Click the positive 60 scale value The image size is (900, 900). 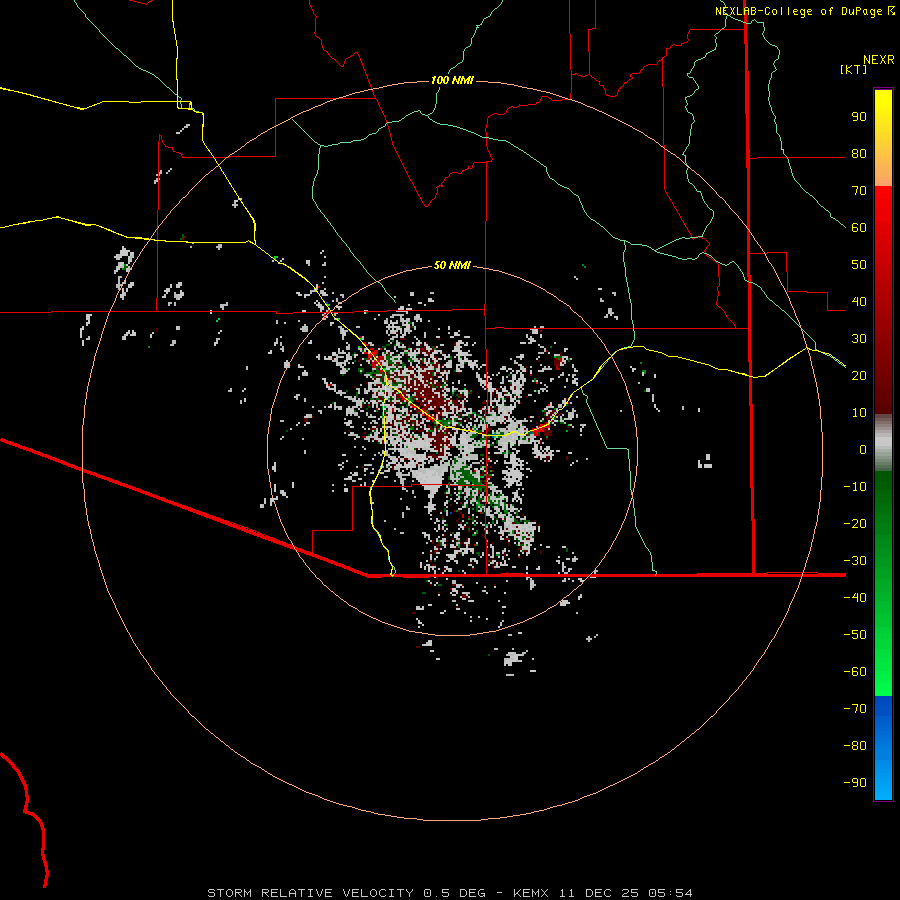pyautogui.click(x=859, y=228)
